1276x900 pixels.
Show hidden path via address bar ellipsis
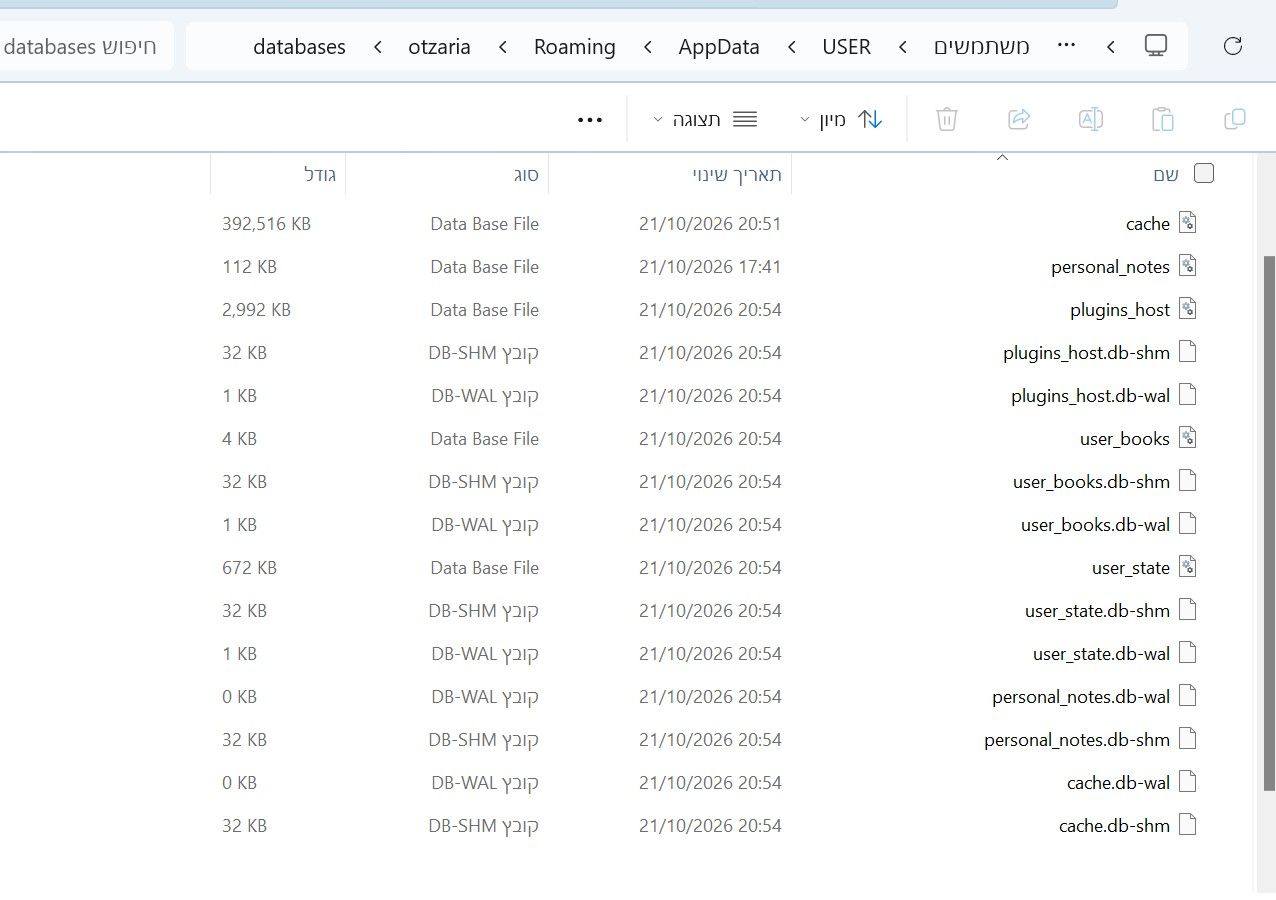click(x=1066, y=46)
